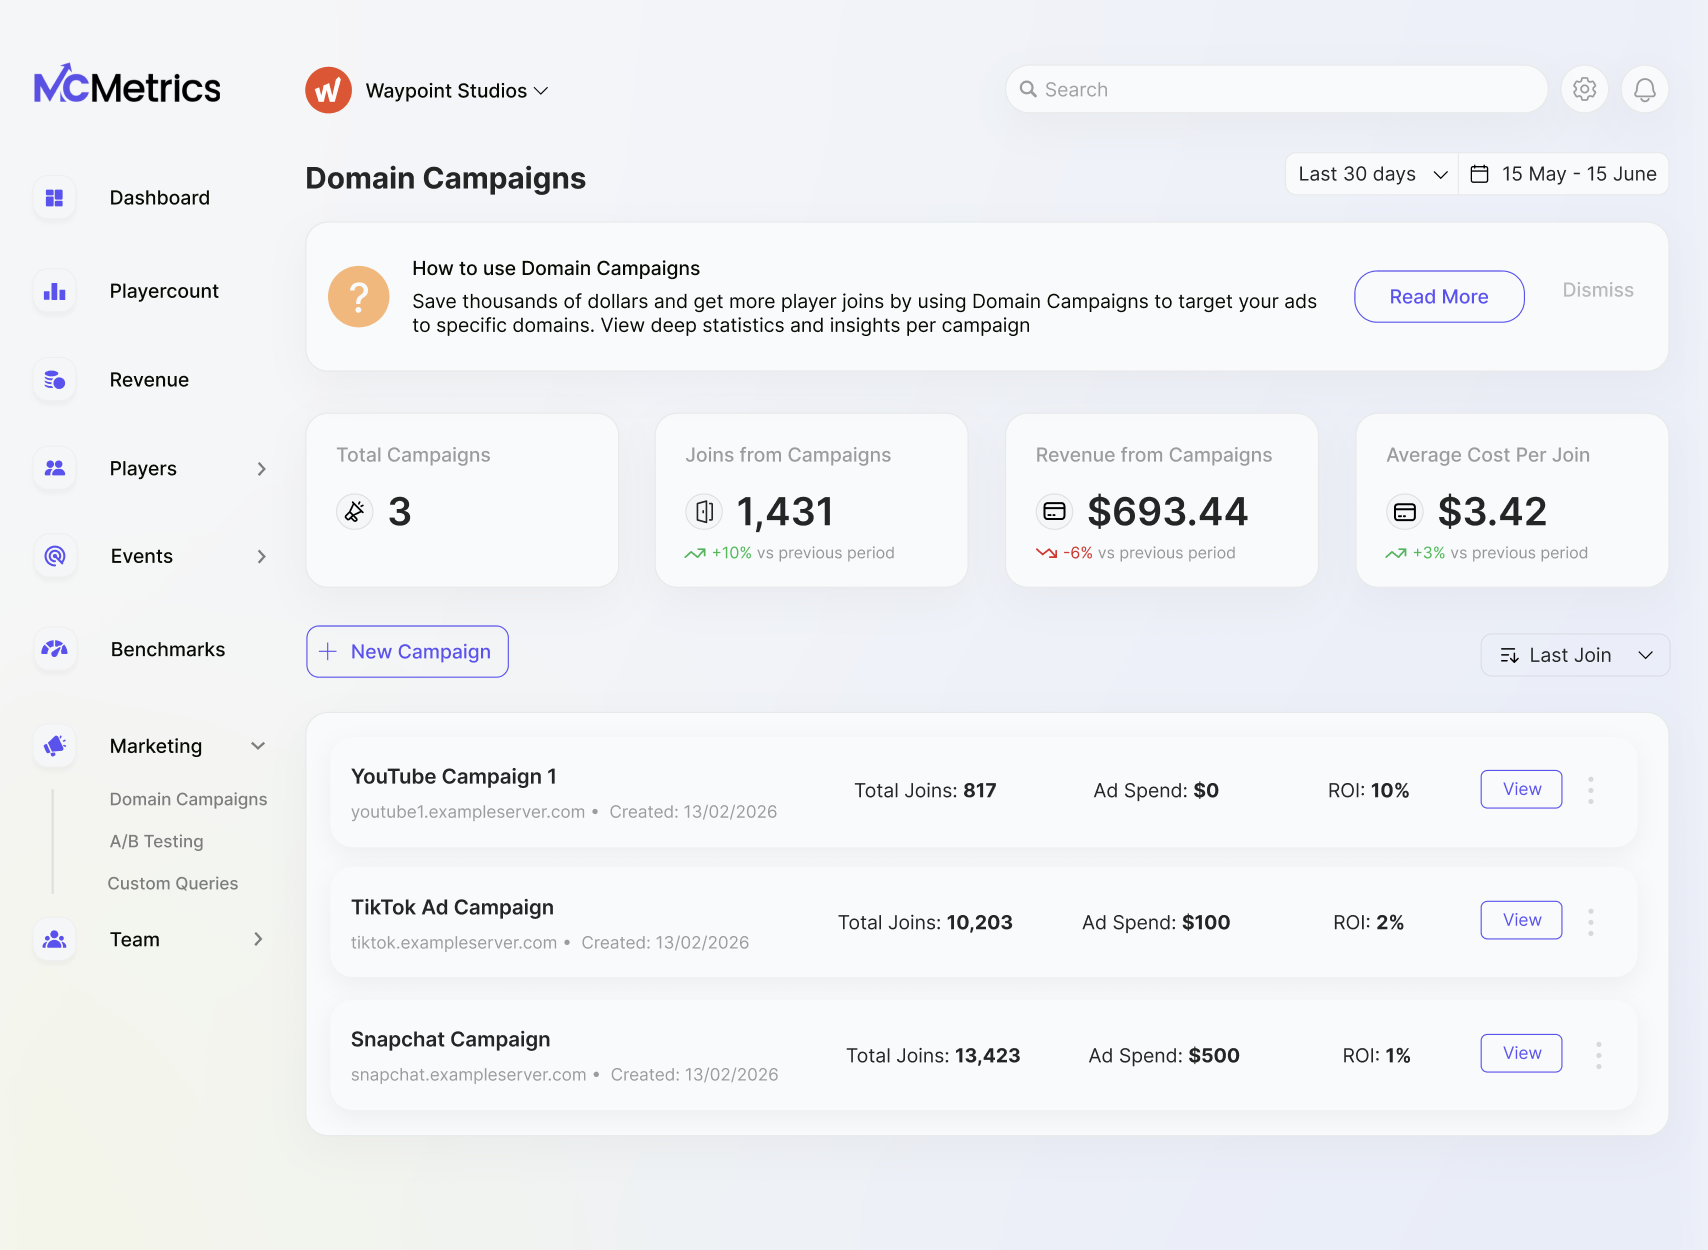The image size is (1708, 1250).
Task: View the Snapchat Campaign details
Action: coord(1521,1053)
